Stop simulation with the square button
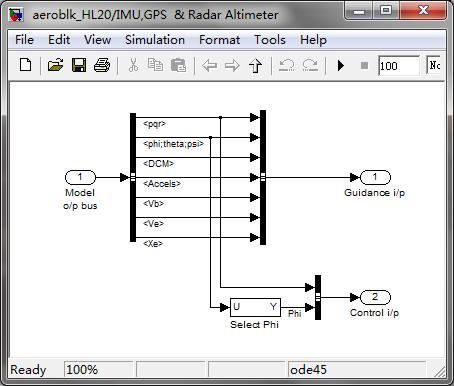 364,65
